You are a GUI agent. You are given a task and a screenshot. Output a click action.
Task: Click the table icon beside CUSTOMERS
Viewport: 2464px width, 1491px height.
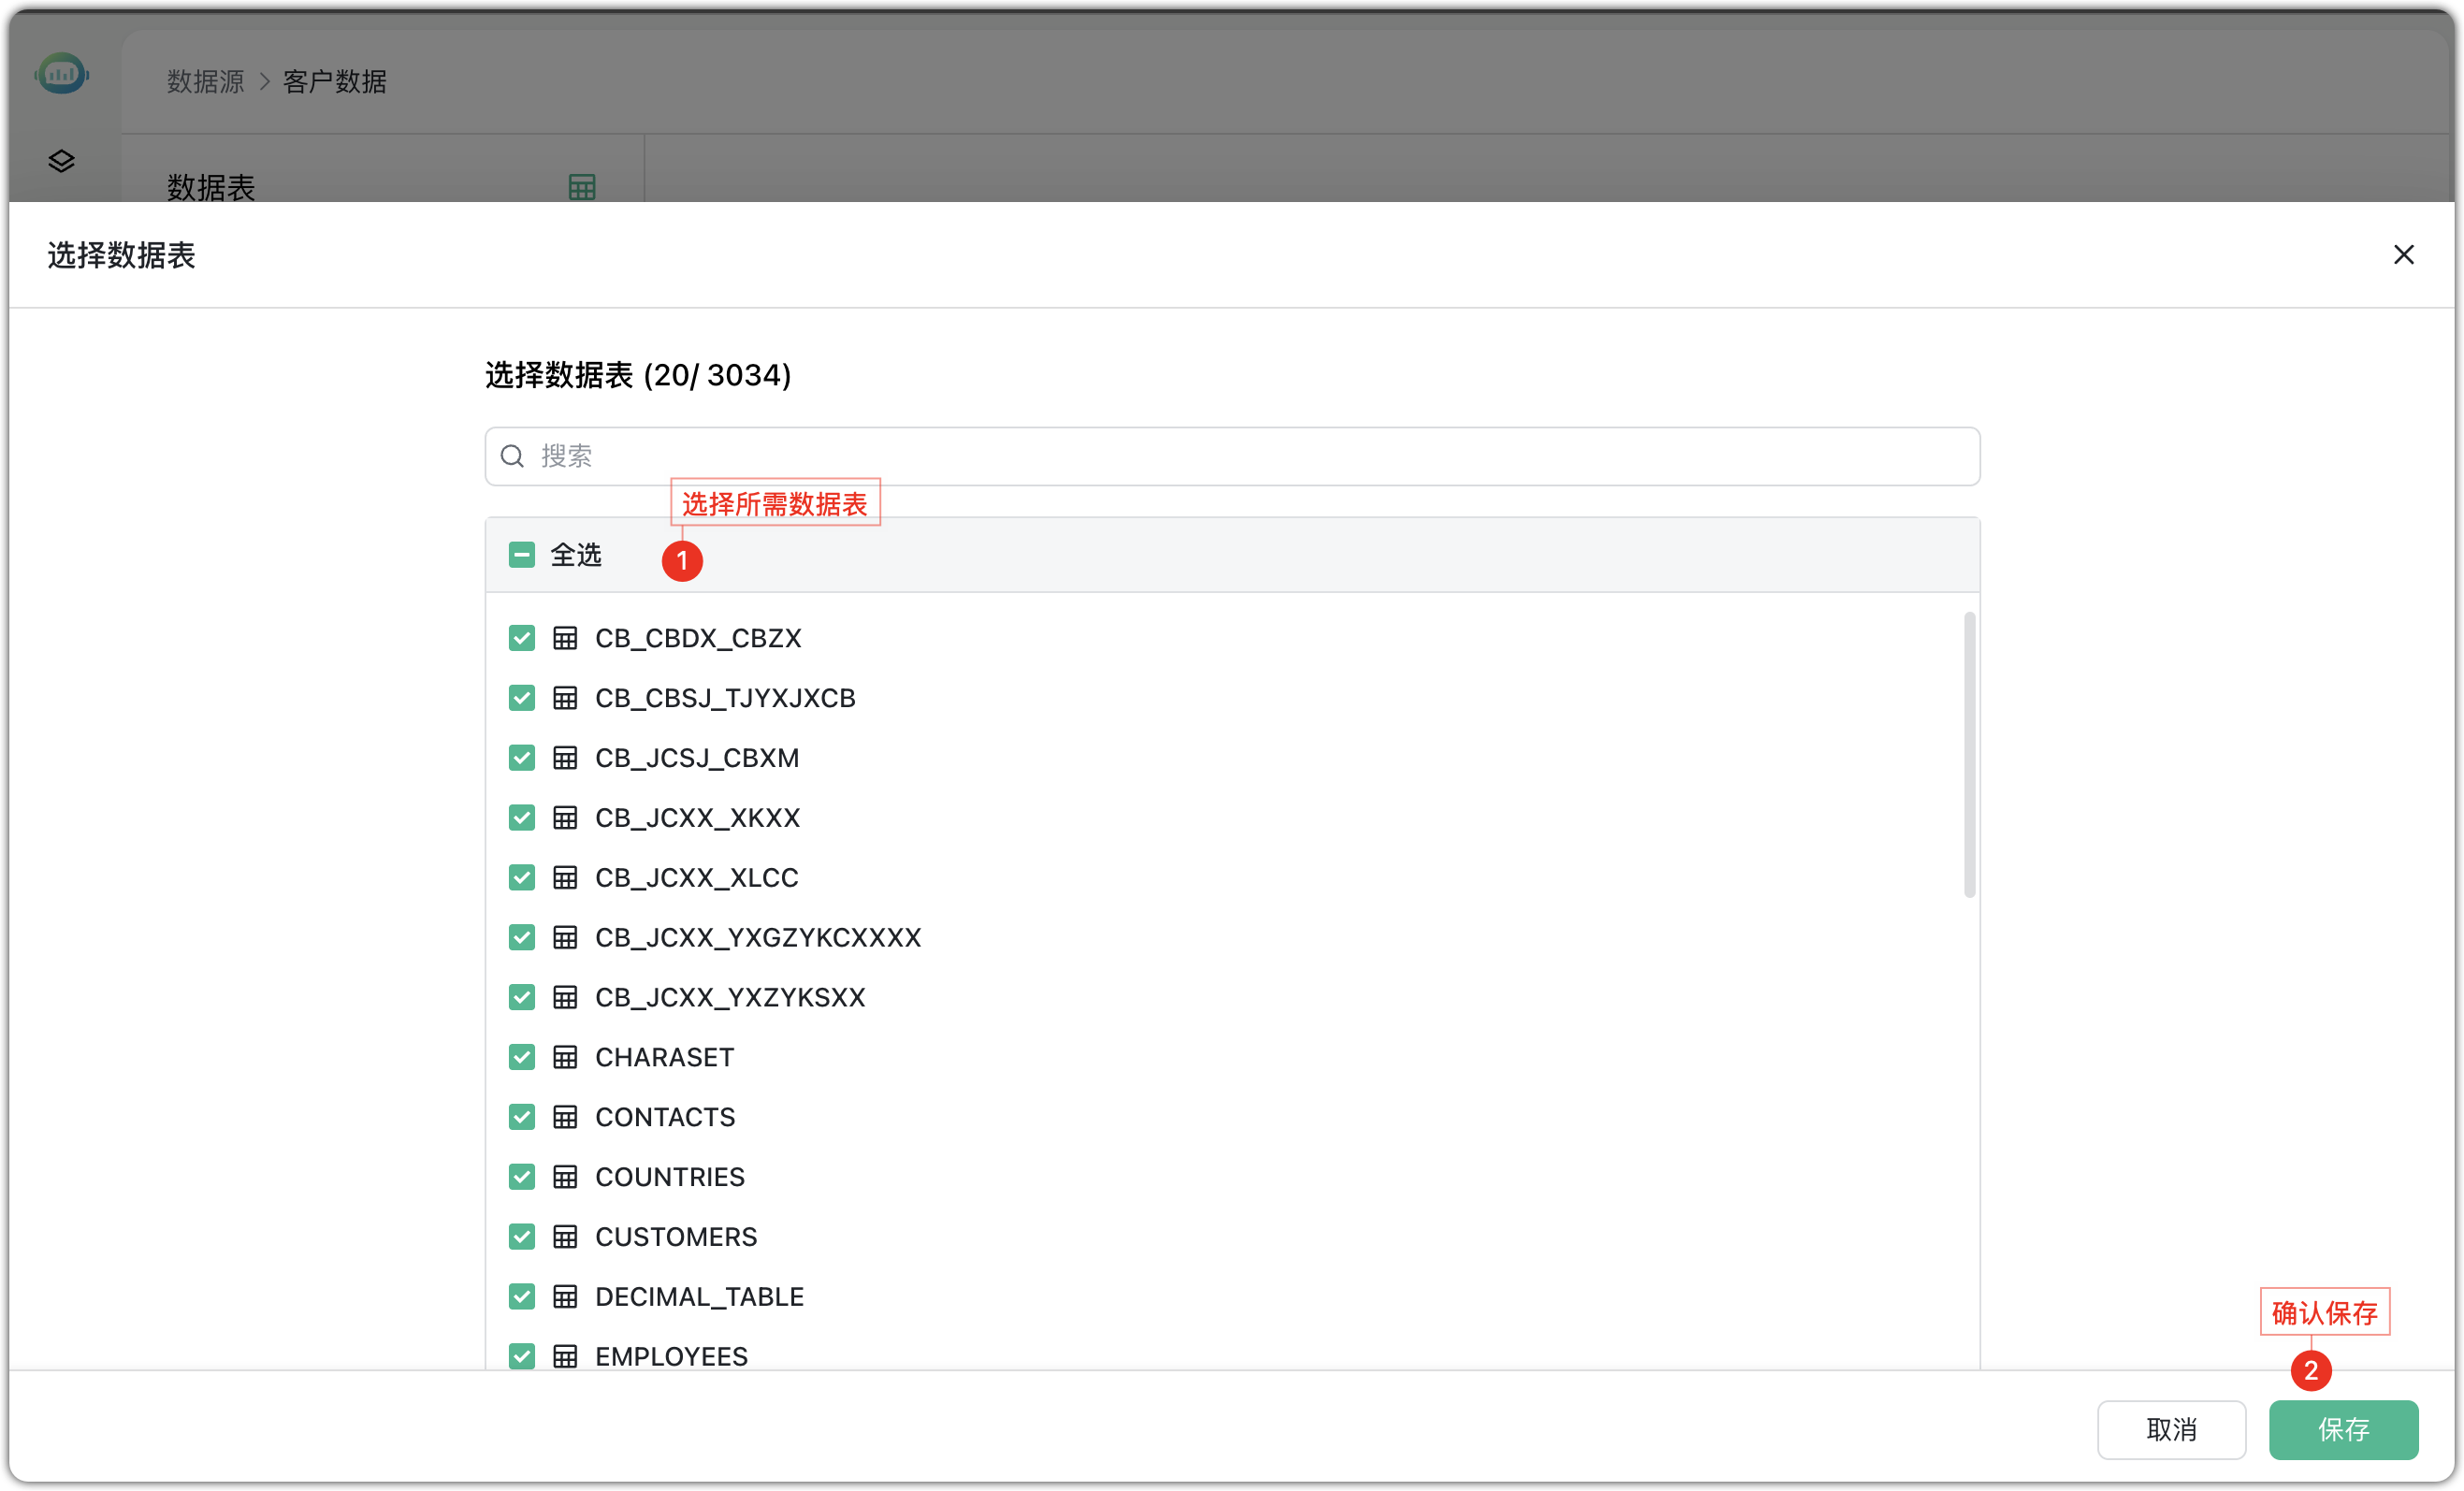(x=566, y=1236)
